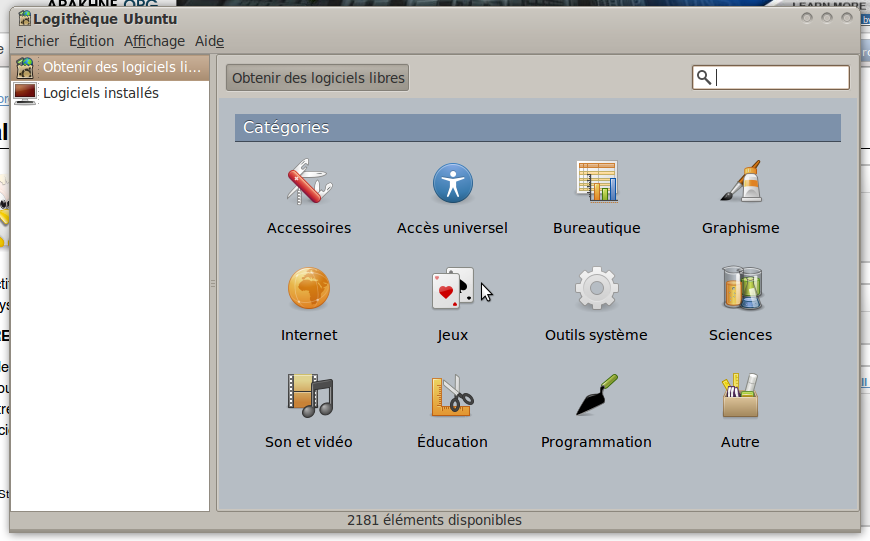Click the Internet label

(309, 335)
